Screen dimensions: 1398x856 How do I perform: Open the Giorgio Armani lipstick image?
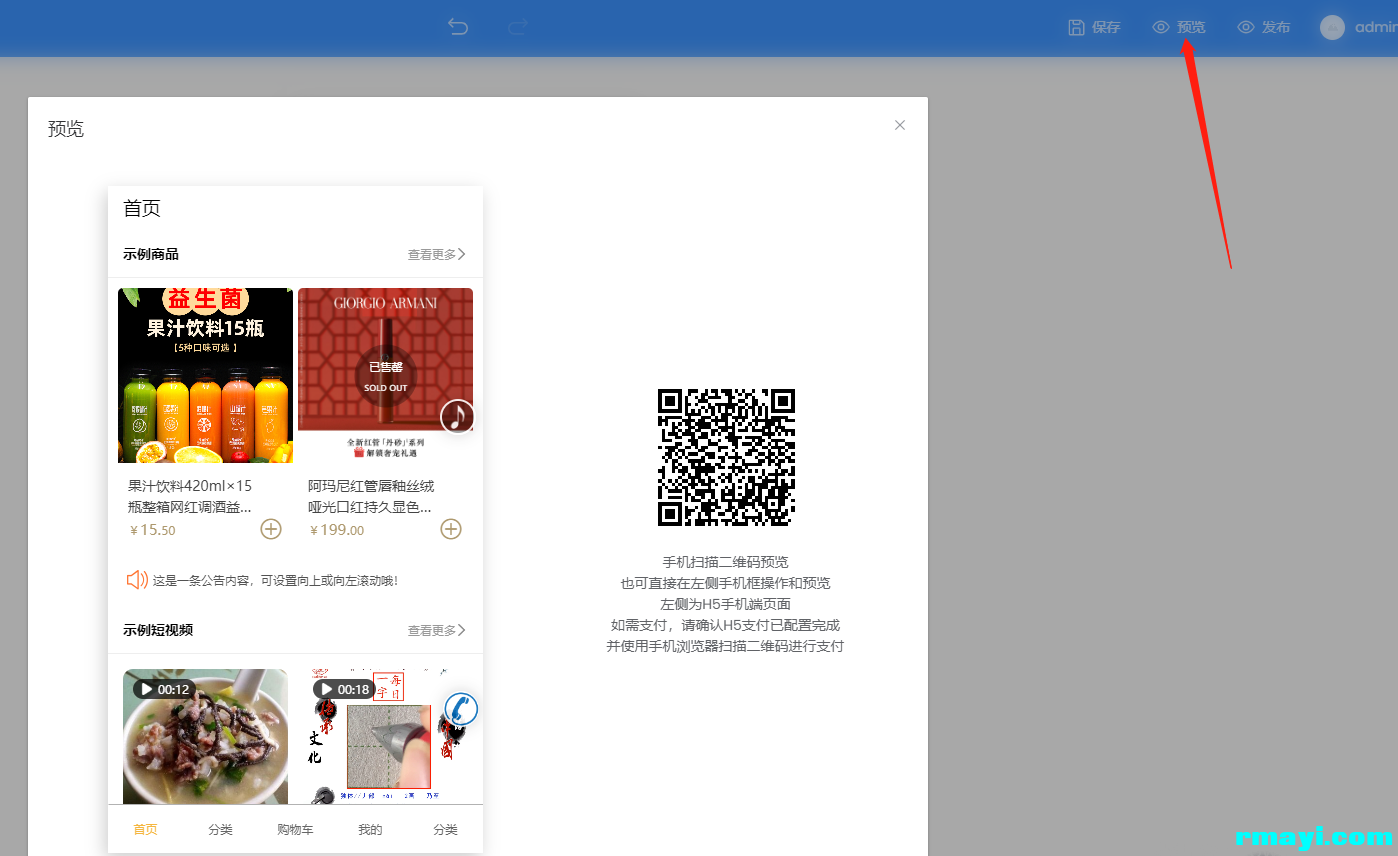(x=385, y=375)
